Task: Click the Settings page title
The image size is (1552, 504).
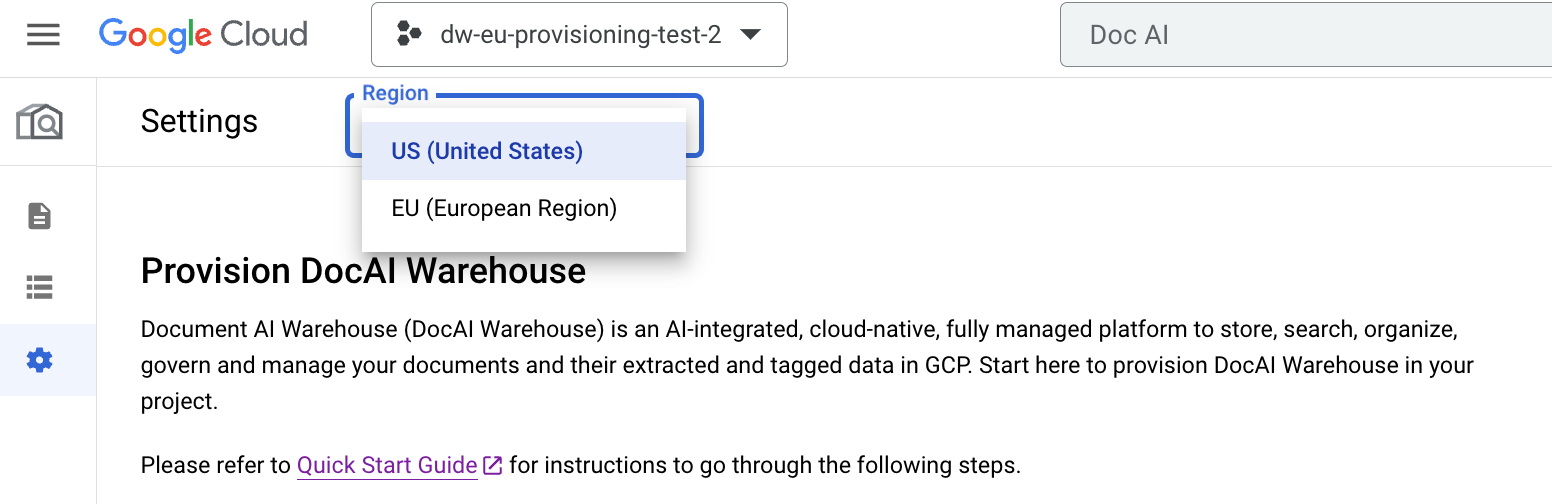Action: point(199,122)
